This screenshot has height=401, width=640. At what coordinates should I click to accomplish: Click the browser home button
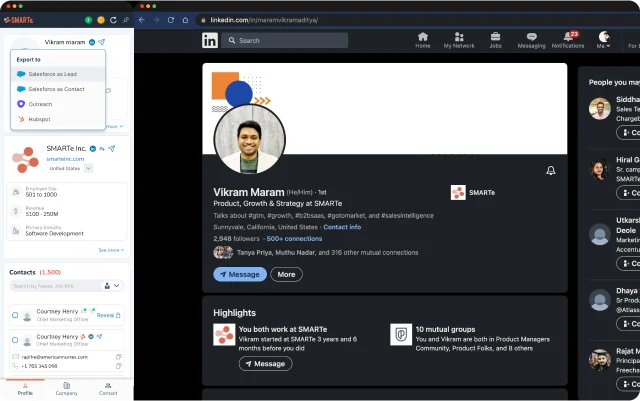[x=185, y=20]
